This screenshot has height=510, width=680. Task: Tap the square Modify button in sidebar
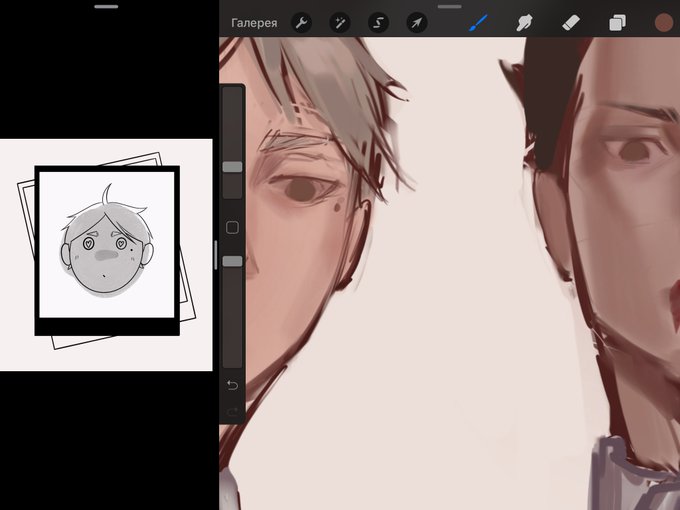coord(232,227)
